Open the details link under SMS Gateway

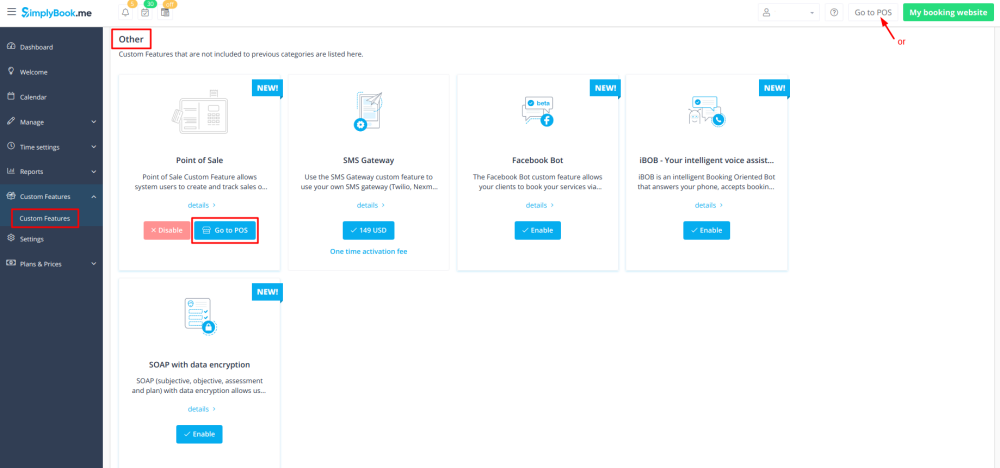(368, 205)
